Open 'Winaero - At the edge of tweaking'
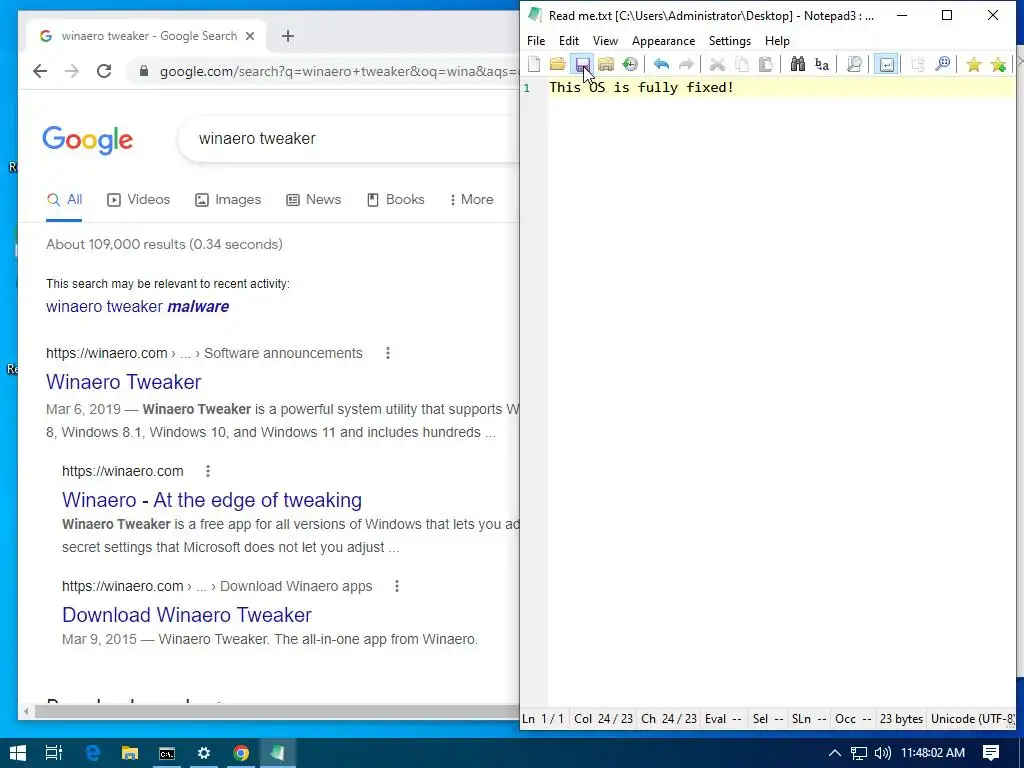Screen dimensions: 1024x768 (x=212, y=500)
